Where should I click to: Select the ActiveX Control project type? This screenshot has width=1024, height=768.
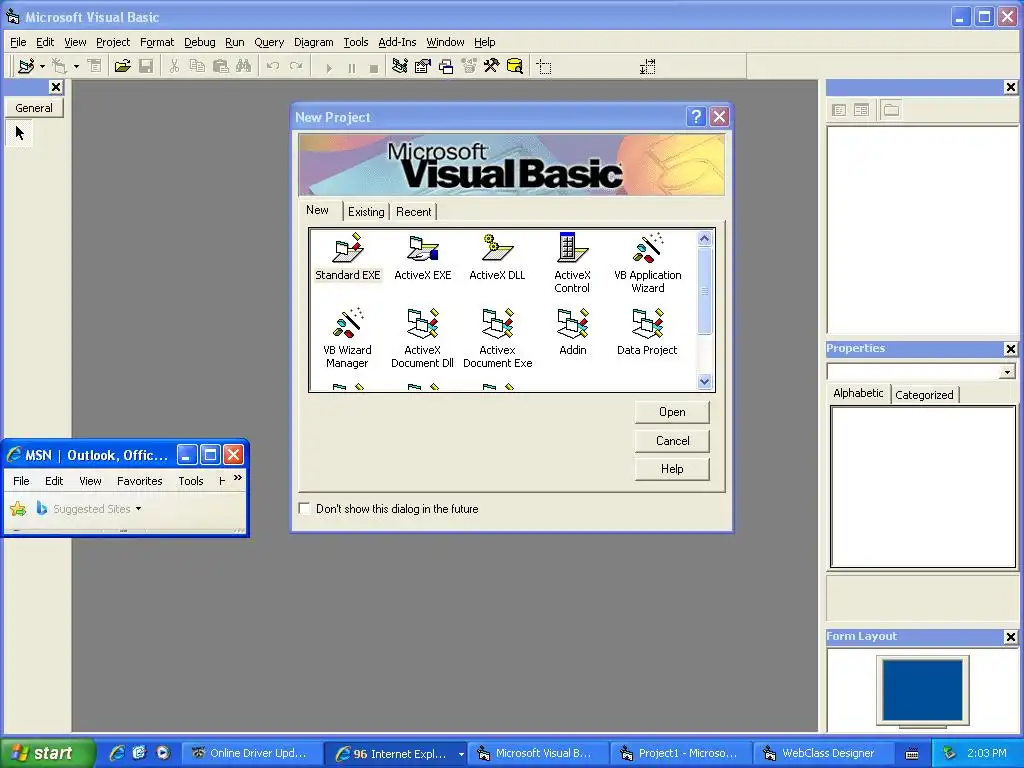point(572,263)
